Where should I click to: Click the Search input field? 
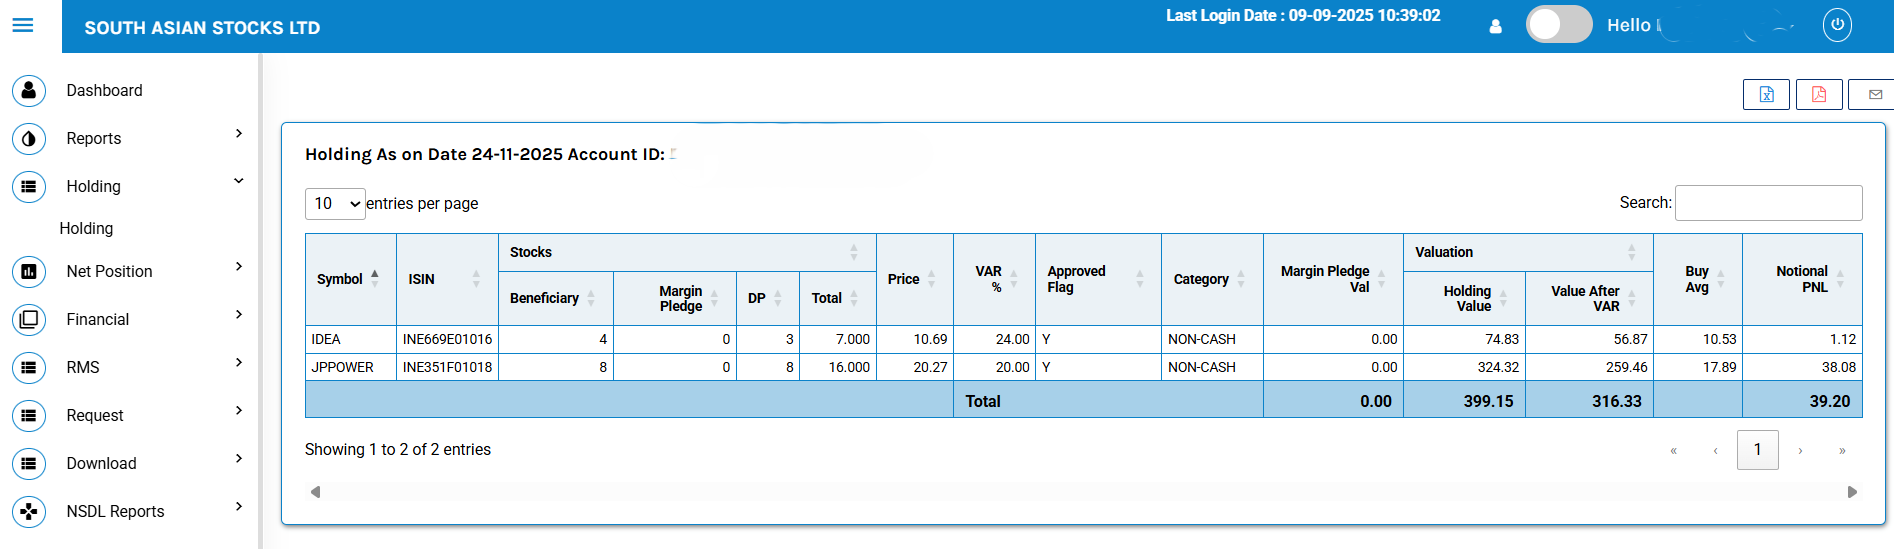tap(1767, 203)
